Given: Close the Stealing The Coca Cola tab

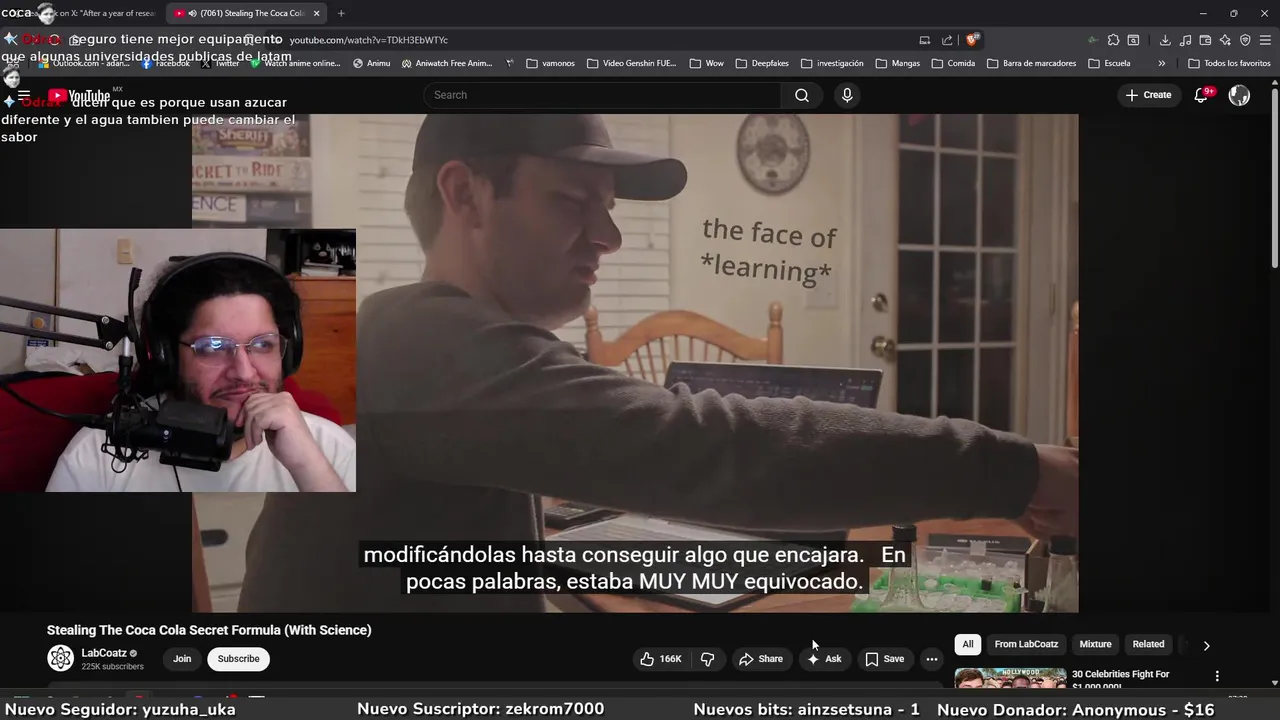Looking at the screenshot, I should (317, 13).
